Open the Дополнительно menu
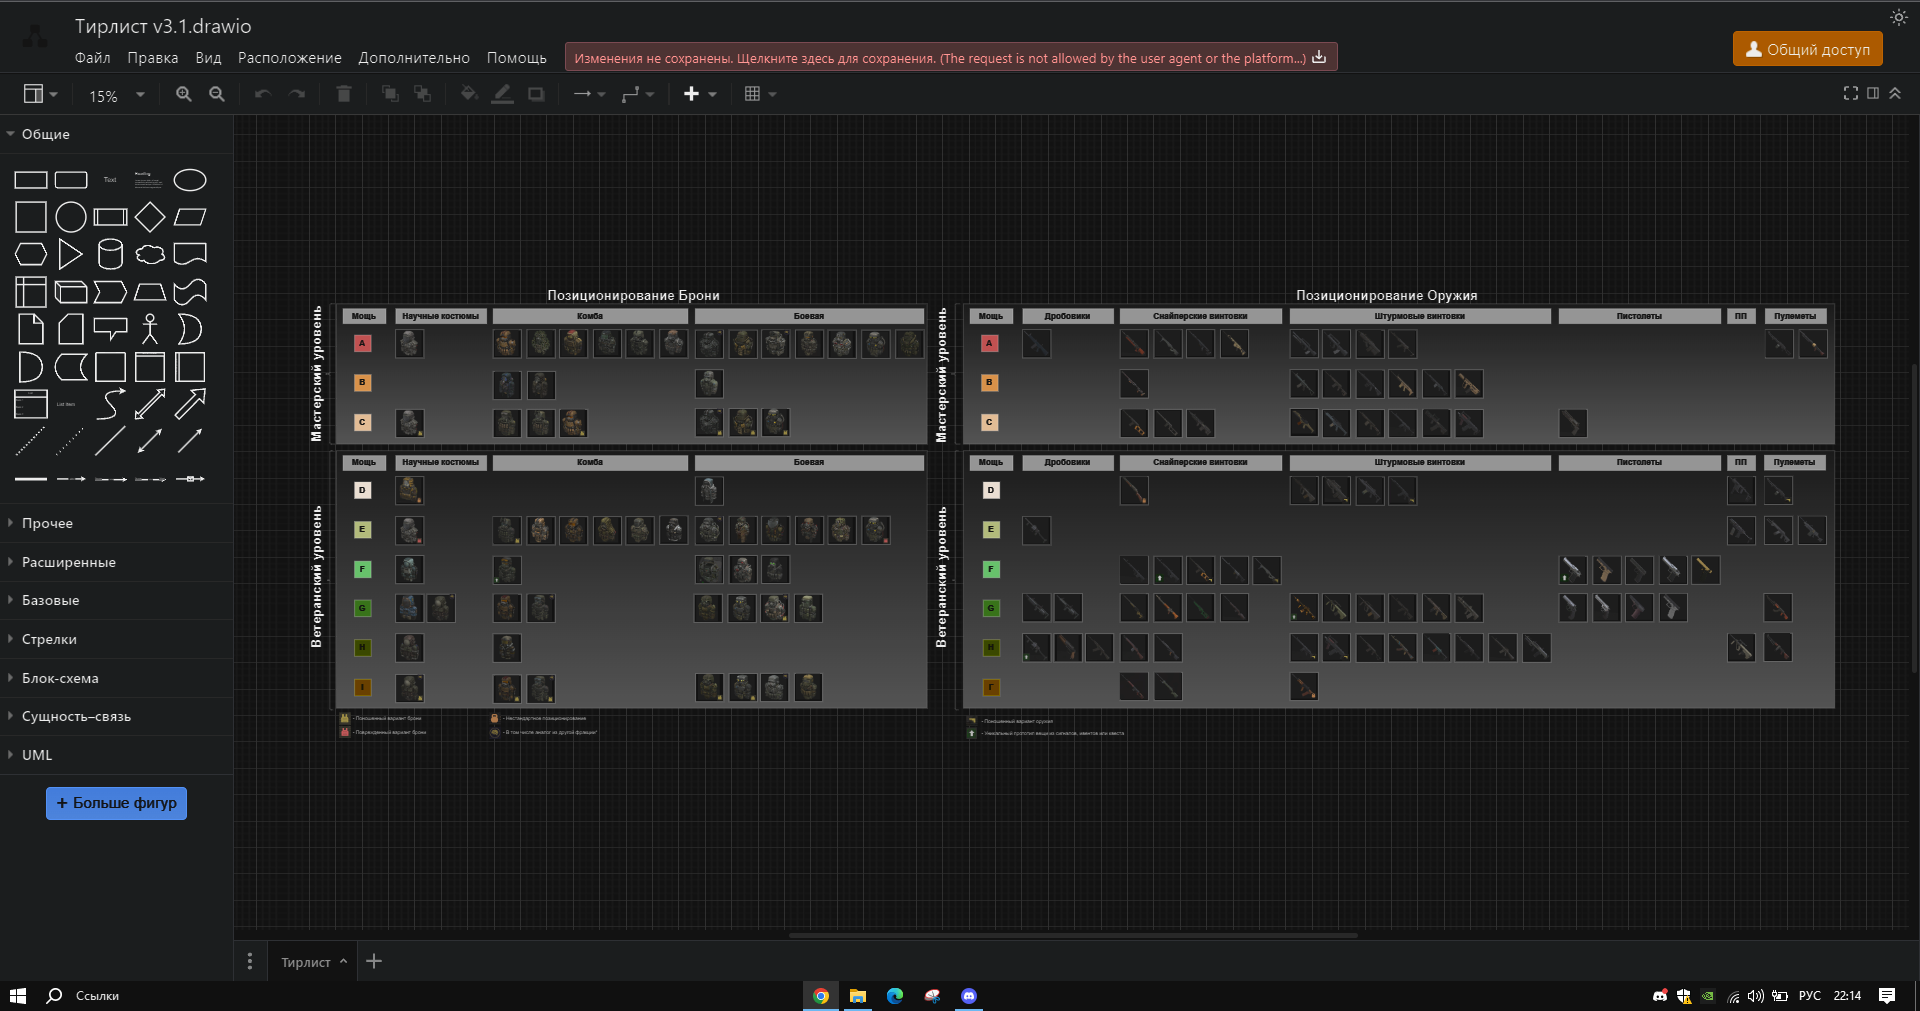The width and height of the screenshot is (1920, 1011). (414, 58)
